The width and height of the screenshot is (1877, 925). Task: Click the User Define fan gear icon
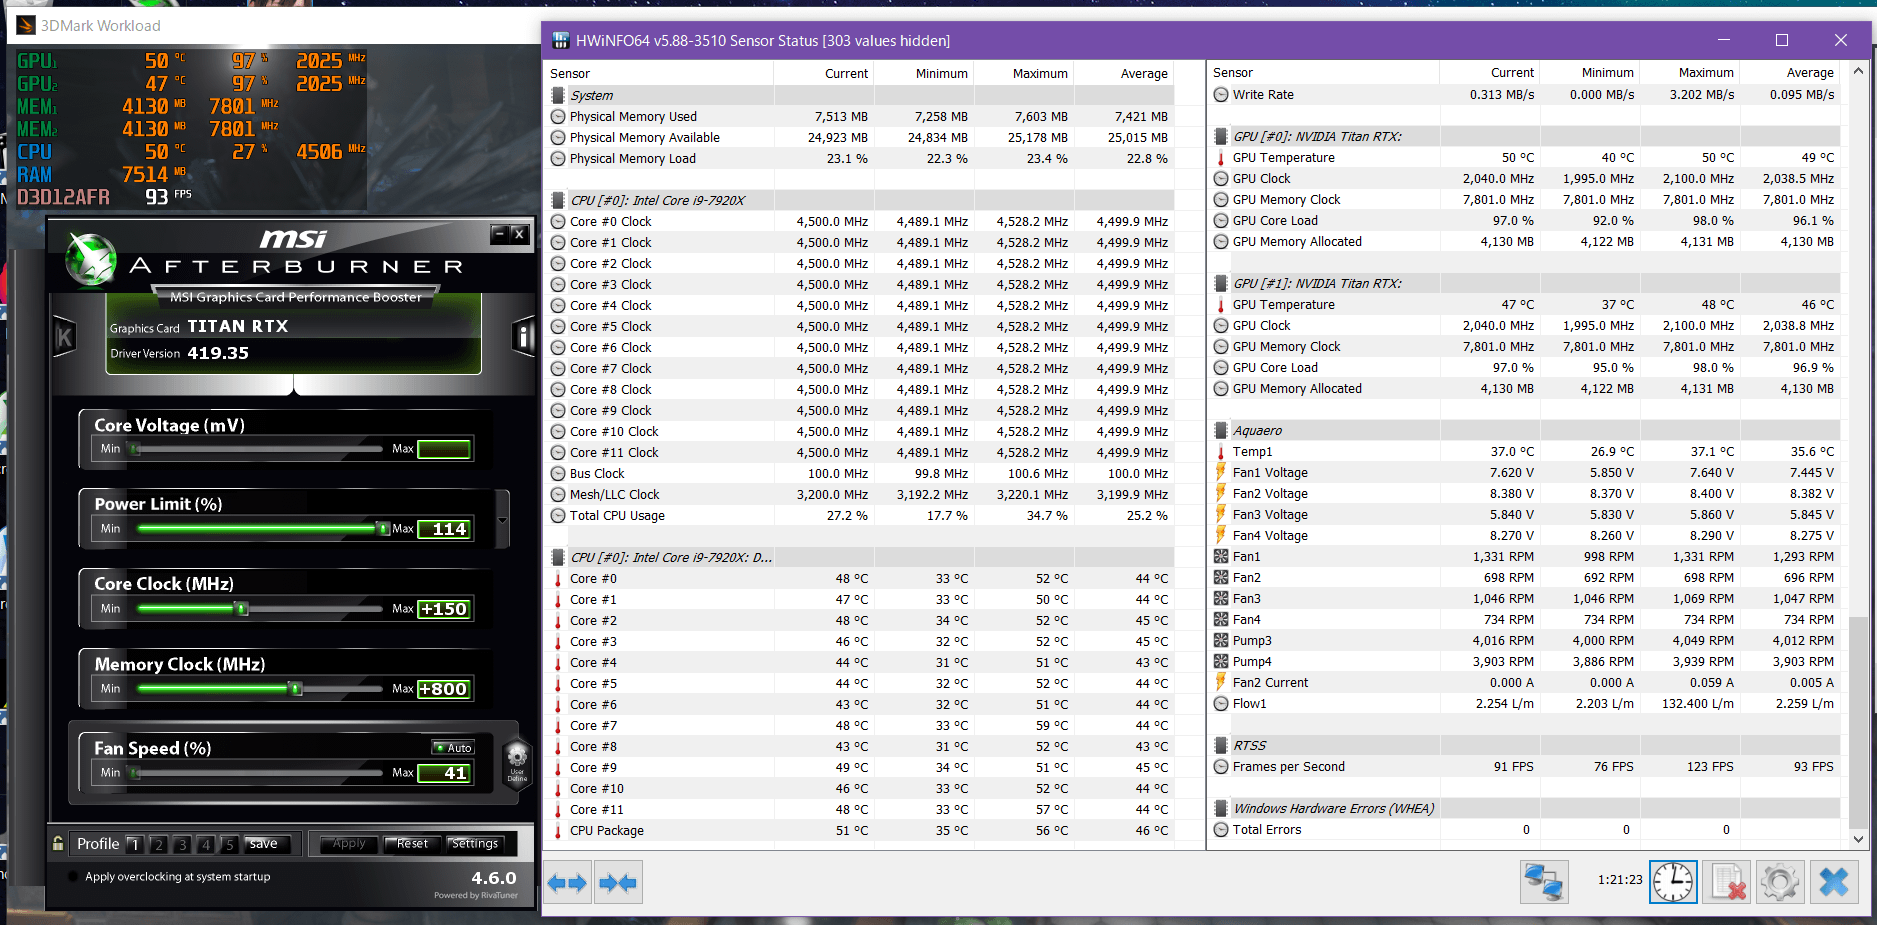coord(517,762)
